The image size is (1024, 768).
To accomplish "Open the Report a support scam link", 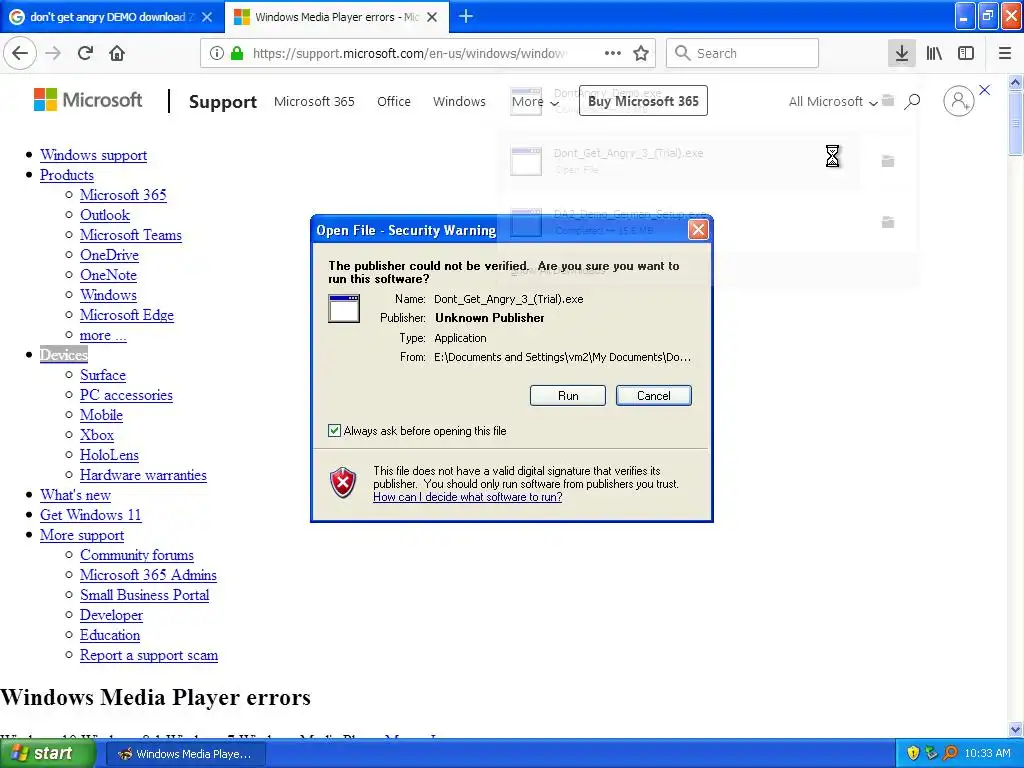I will [149, 655].
